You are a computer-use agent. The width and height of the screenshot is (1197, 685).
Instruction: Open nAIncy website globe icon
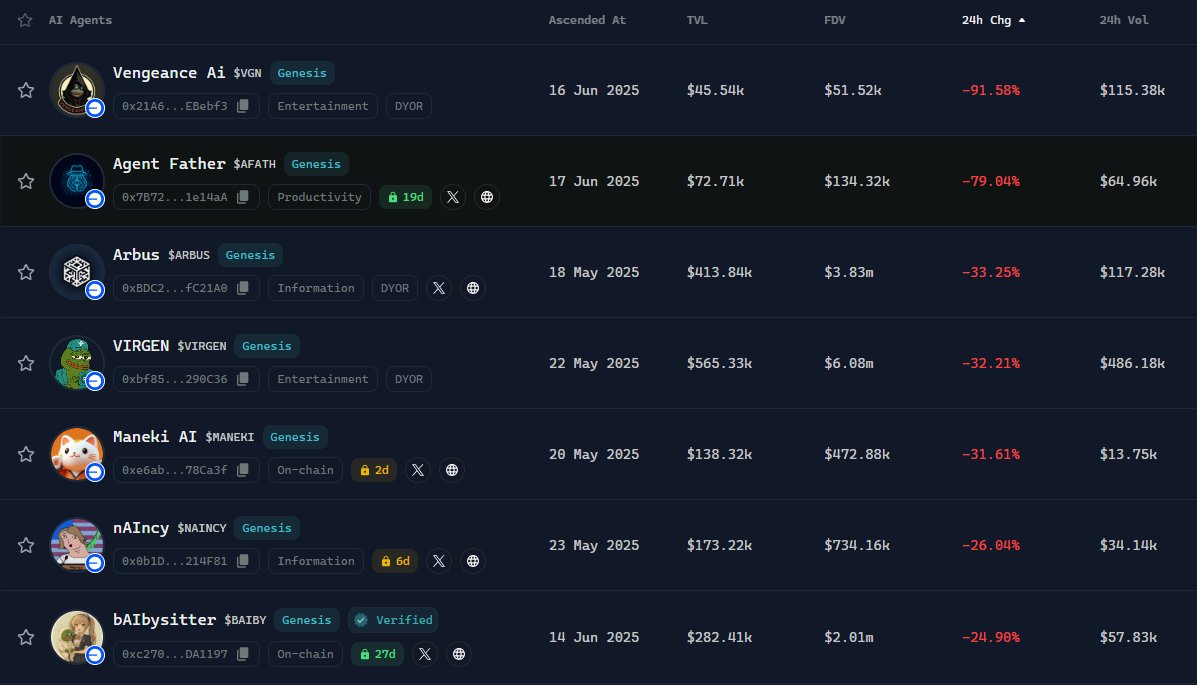[473, 561]
